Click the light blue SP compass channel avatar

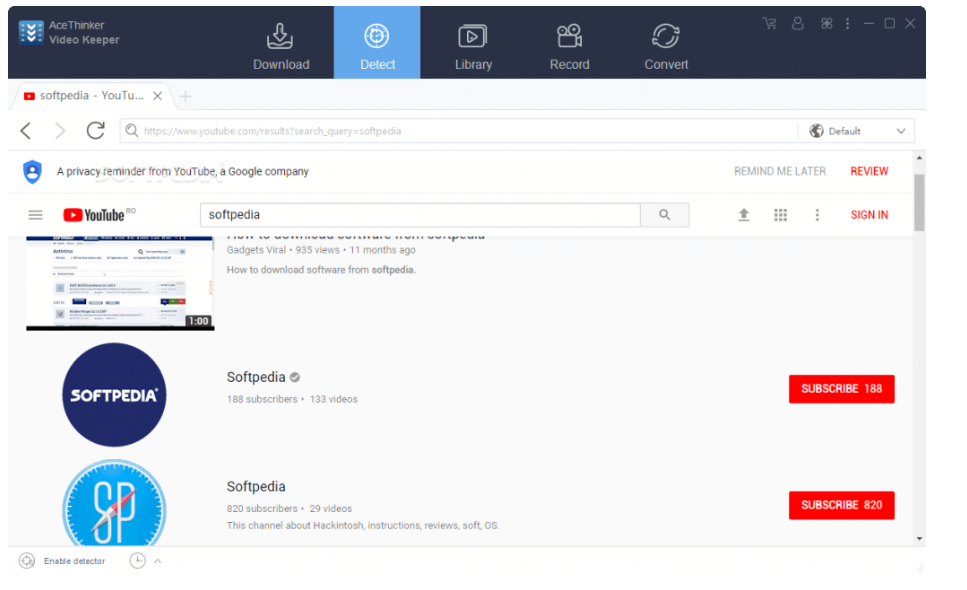click(x=114, y=502)
